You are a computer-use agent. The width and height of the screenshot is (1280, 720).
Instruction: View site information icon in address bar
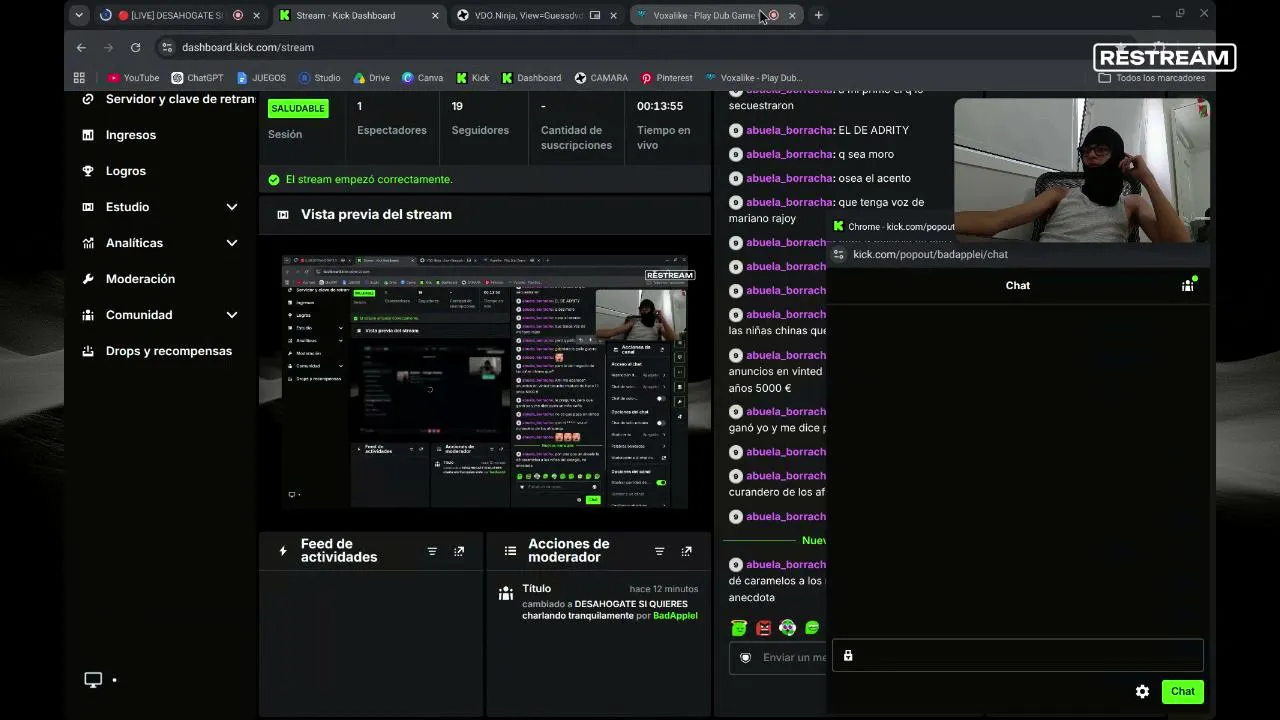pos(167,47)
